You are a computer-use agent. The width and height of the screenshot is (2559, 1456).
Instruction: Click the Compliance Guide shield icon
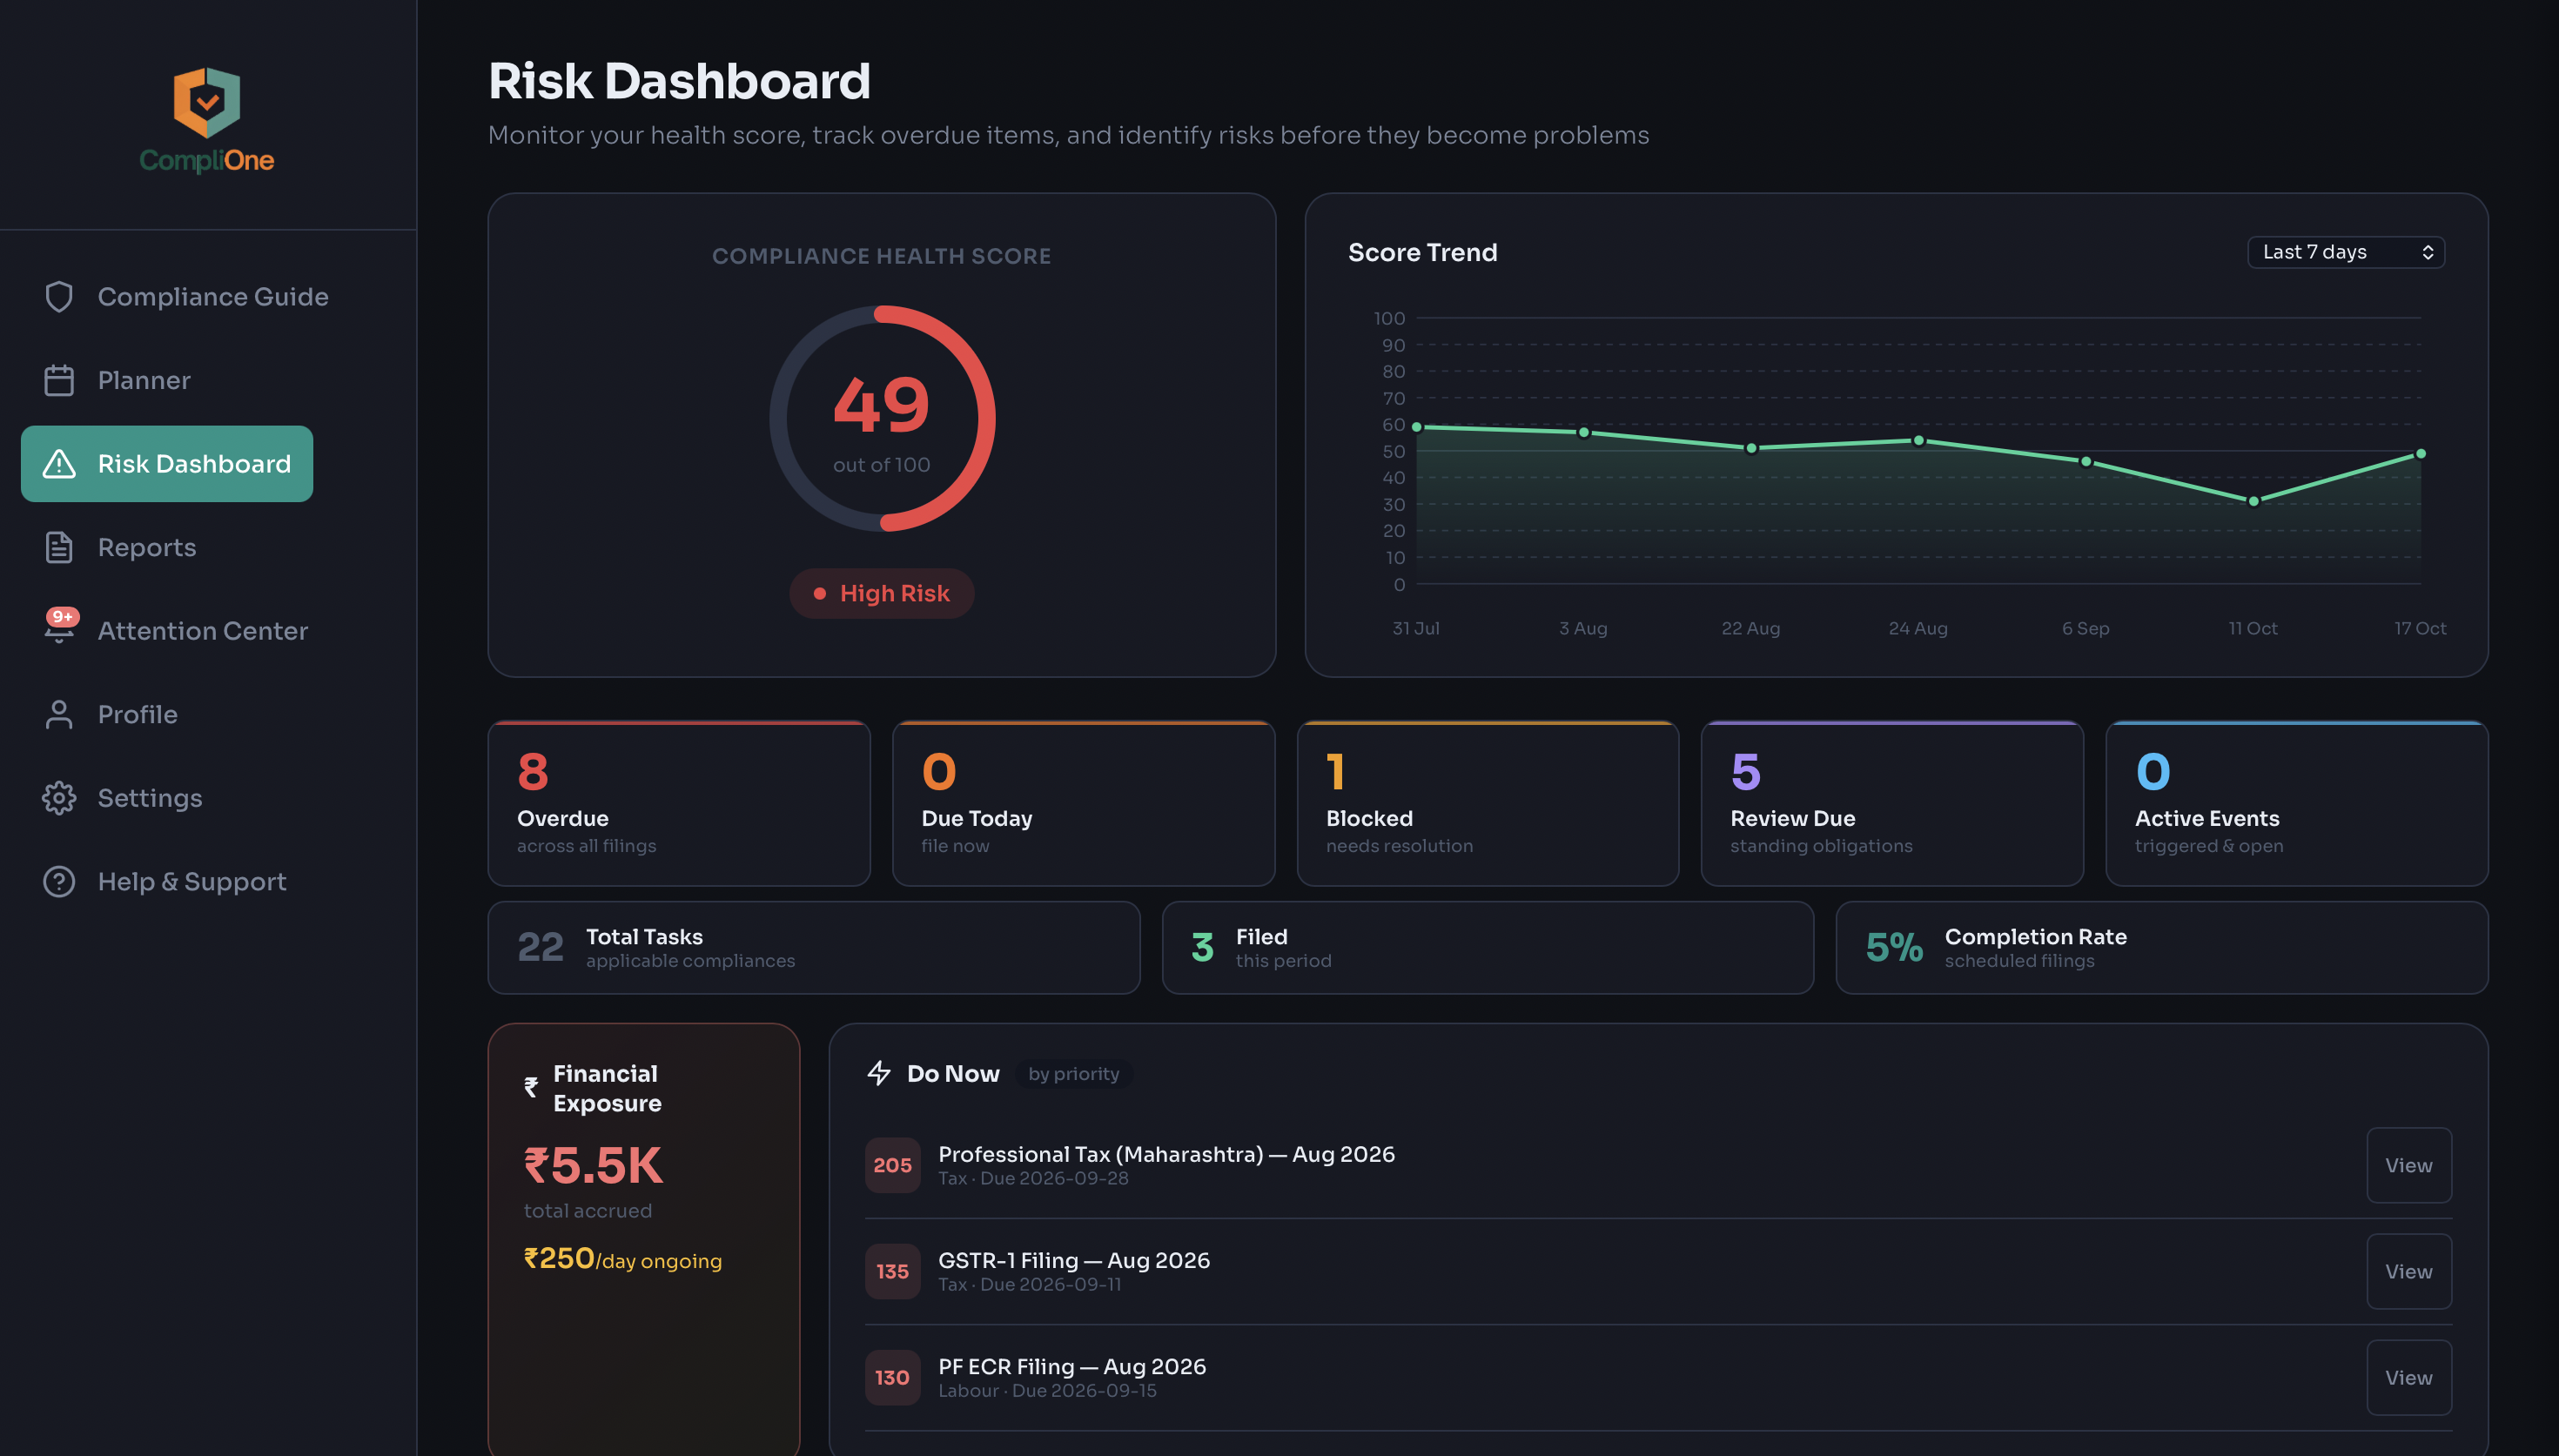[59, 297]
